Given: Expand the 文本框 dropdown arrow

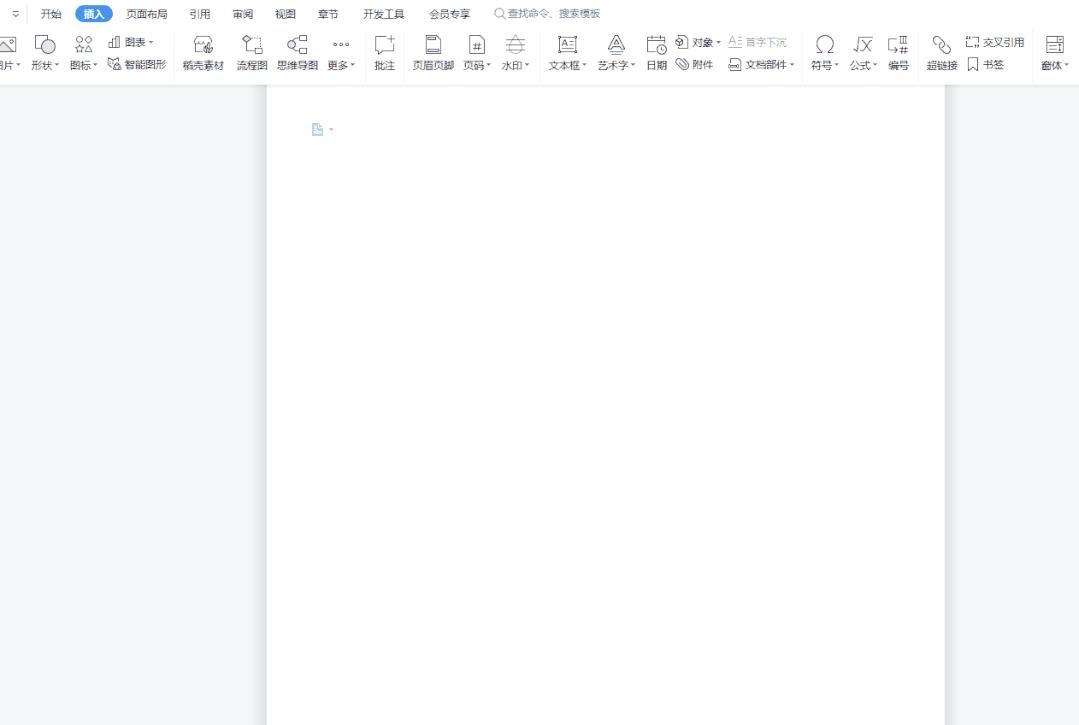Looking at the screenshot, I should coord(585,65).
